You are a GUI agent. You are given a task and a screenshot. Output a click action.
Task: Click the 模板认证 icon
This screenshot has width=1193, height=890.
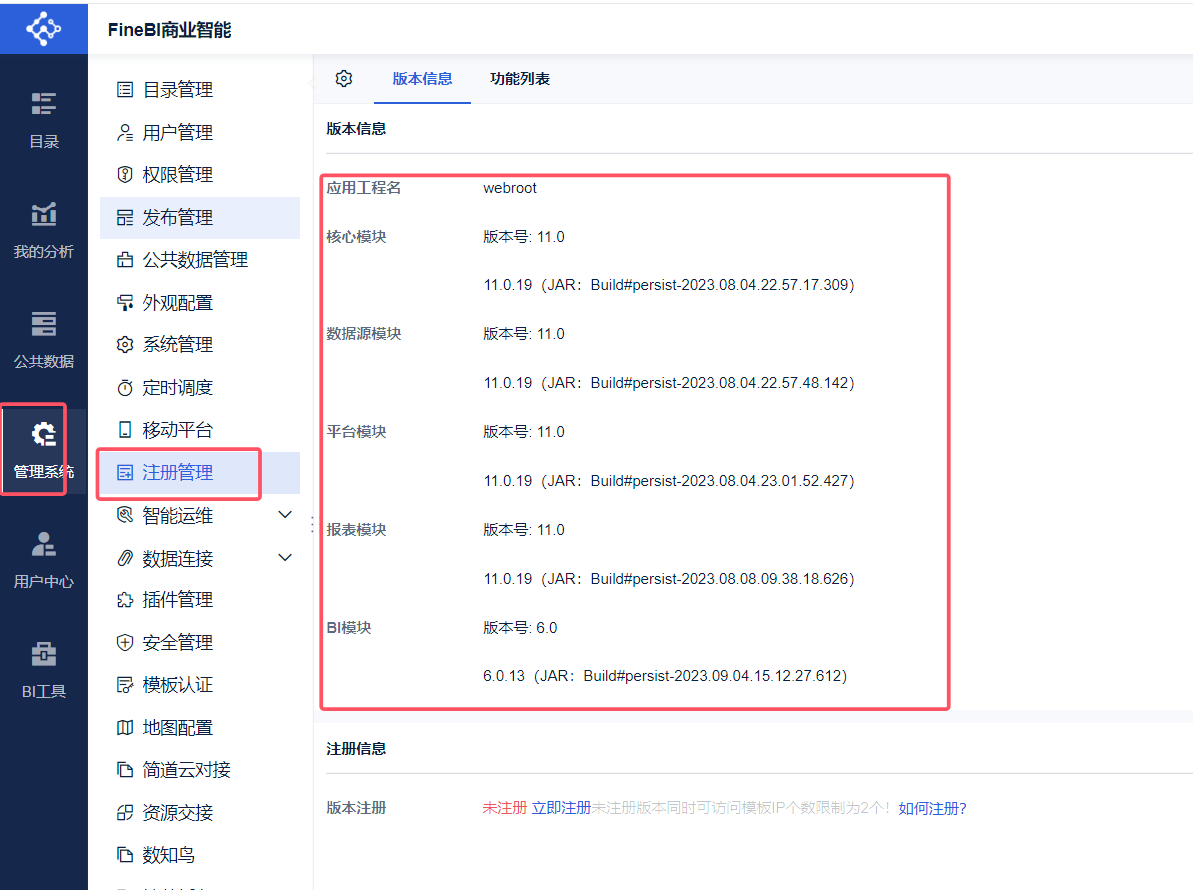(x=125, y=685)
